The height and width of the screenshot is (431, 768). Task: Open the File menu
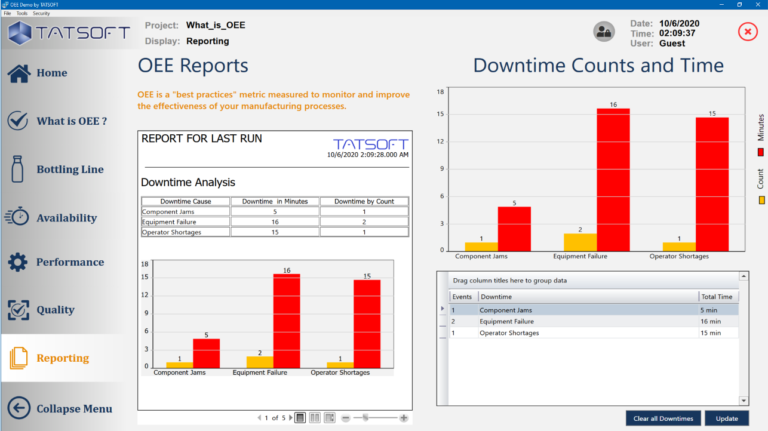7,13
